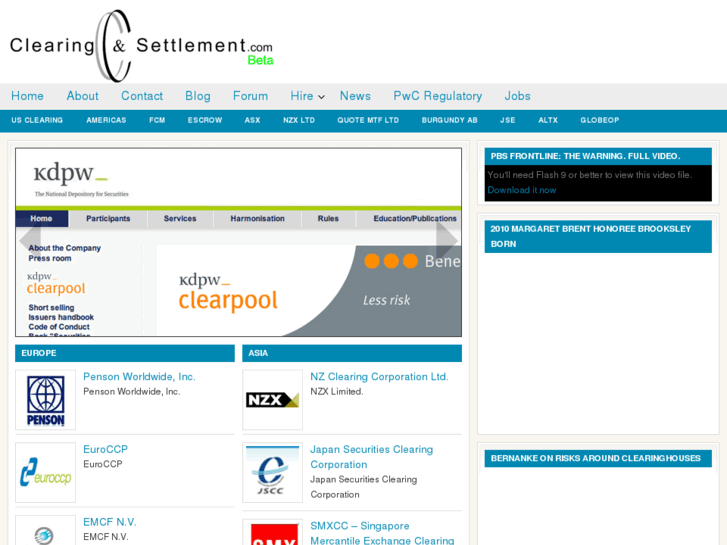Click Short selling text in slide

[x=51, y=308]
